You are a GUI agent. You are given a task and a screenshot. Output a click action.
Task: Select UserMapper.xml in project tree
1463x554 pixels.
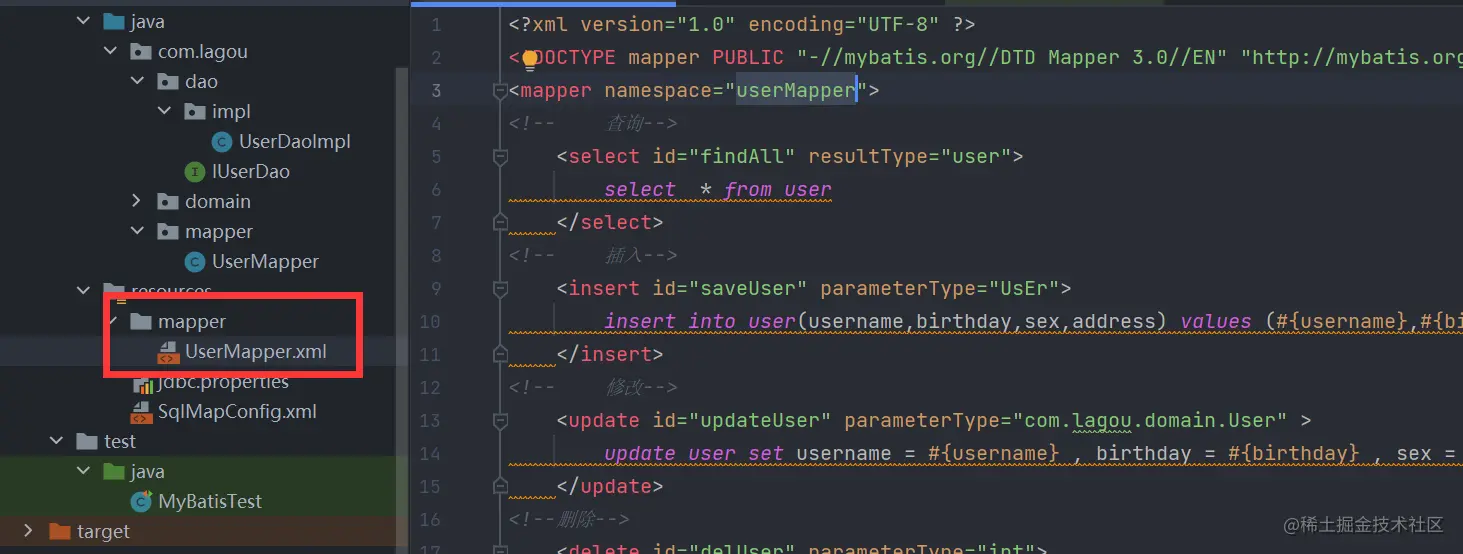tap(256, 351)
